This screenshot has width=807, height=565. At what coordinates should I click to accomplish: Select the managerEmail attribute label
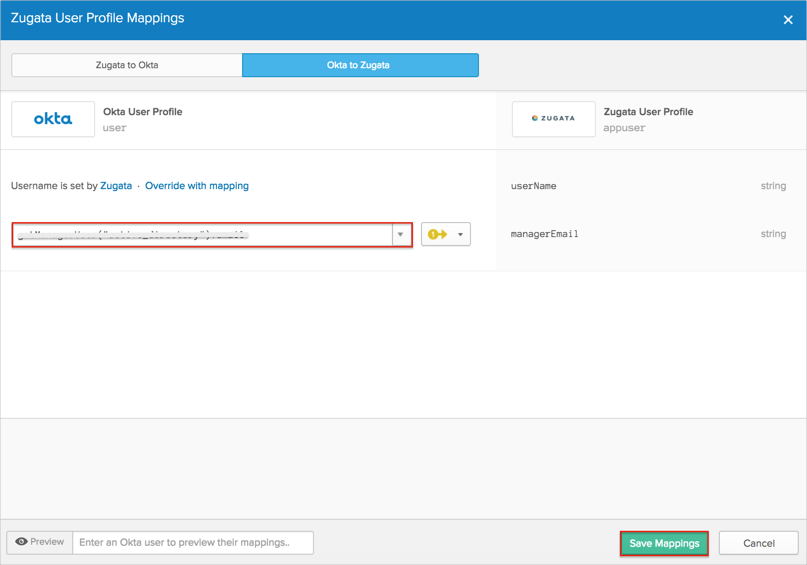click(544, 234)
